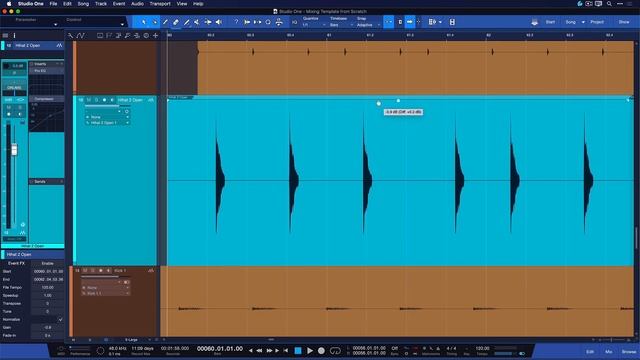Select the Mute tool
The image size is (640, 360).
point(197,22)
